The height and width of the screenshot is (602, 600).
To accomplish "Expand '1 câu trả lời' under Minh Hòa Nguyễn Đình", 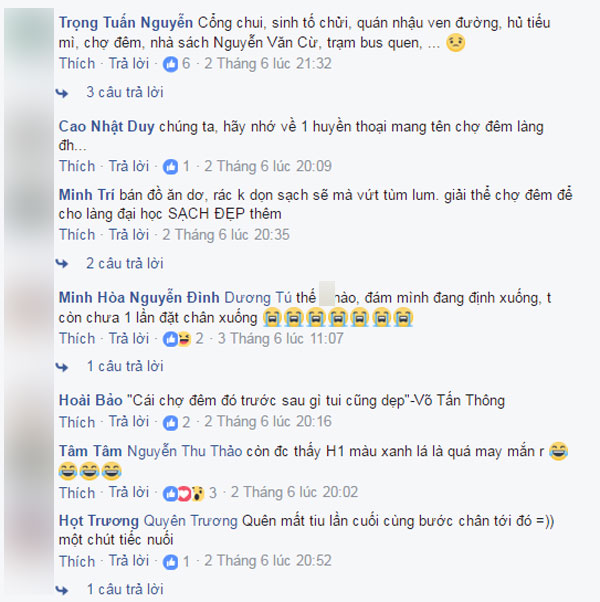I will 125,366.
